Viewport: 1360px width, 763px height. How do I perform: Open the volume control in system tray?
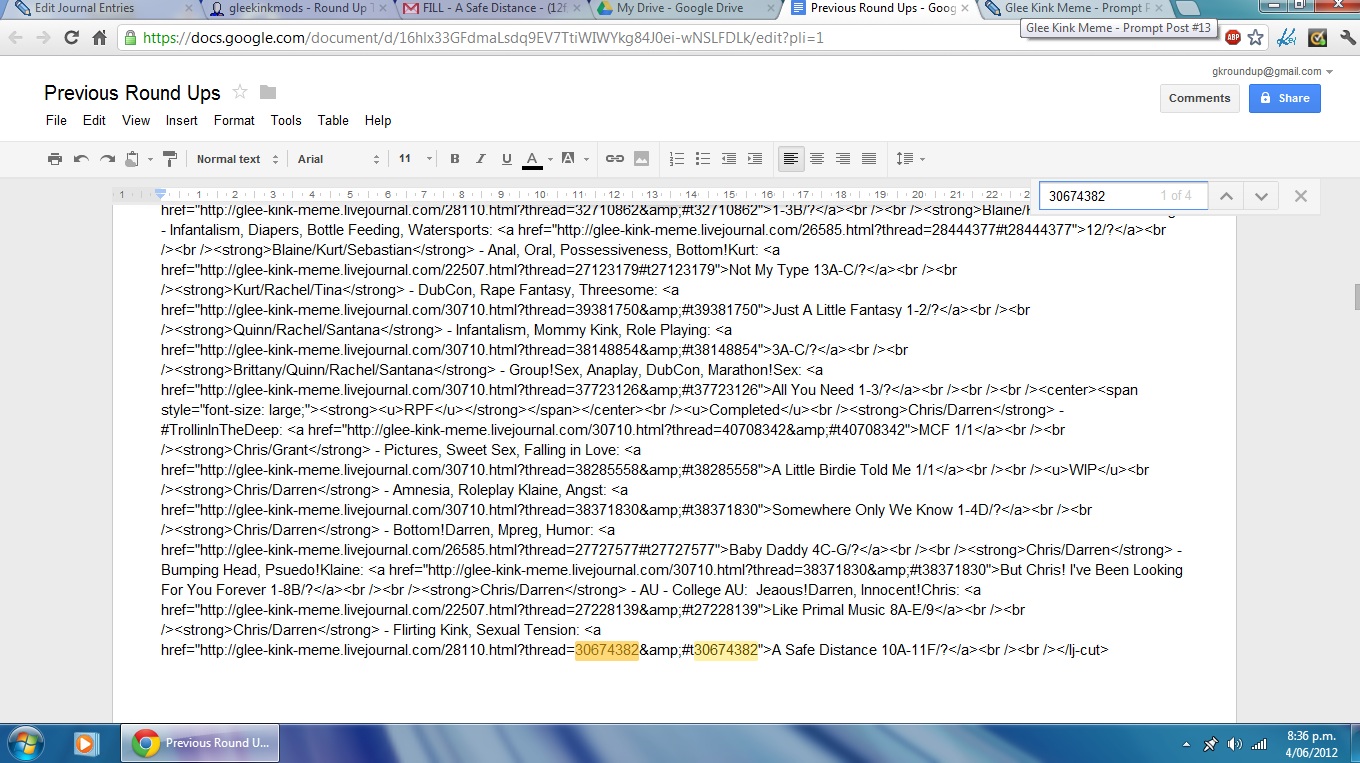[1234, 744]
